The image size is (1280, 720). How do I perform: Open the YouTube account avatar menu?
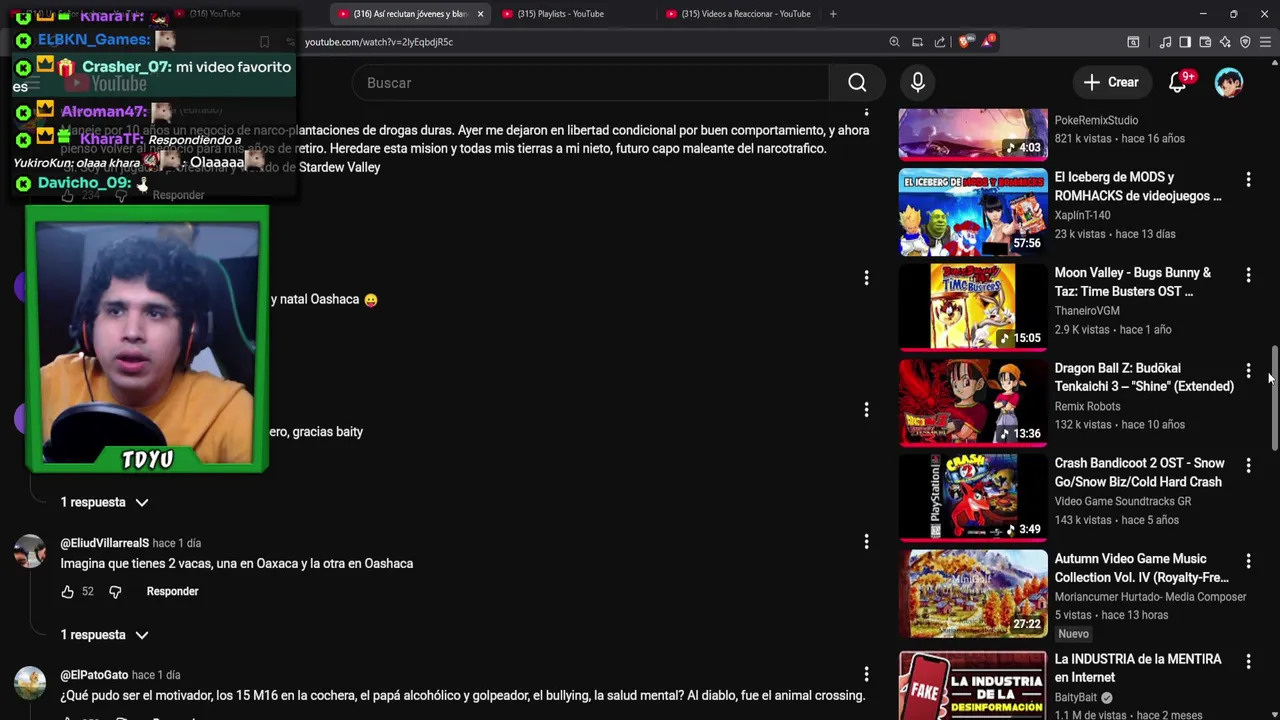1229,83
